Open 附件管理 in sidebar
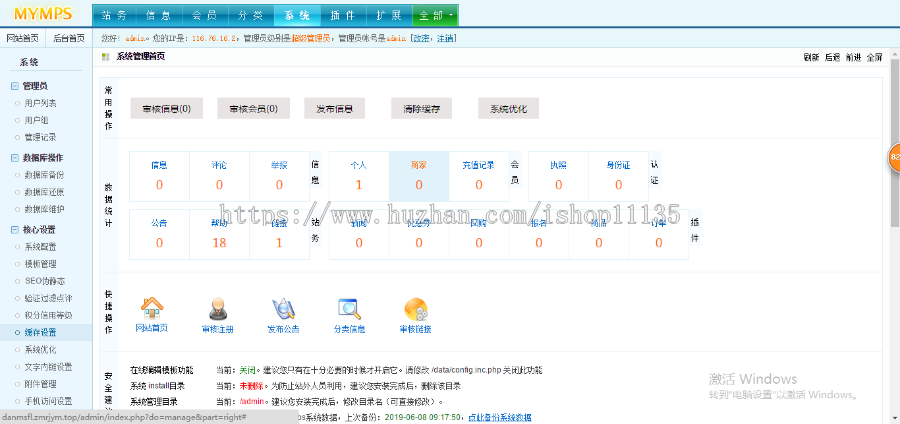 pyautogui.click(x=40, y=384)
